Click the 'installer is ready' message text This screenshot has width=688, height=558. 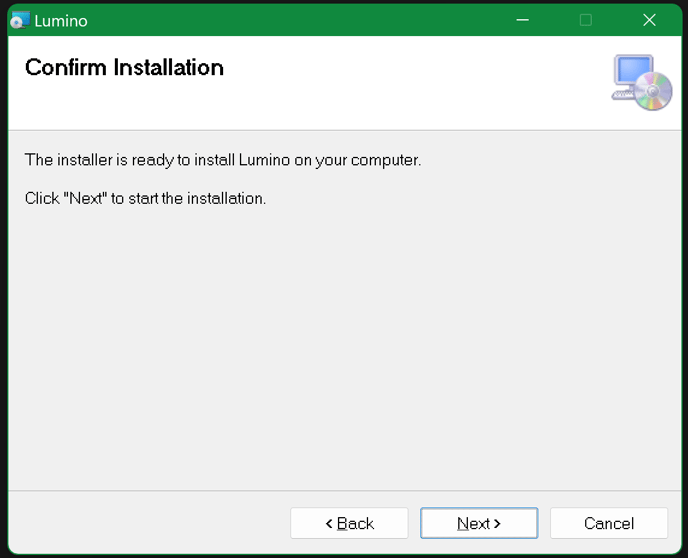pos(223,160)
